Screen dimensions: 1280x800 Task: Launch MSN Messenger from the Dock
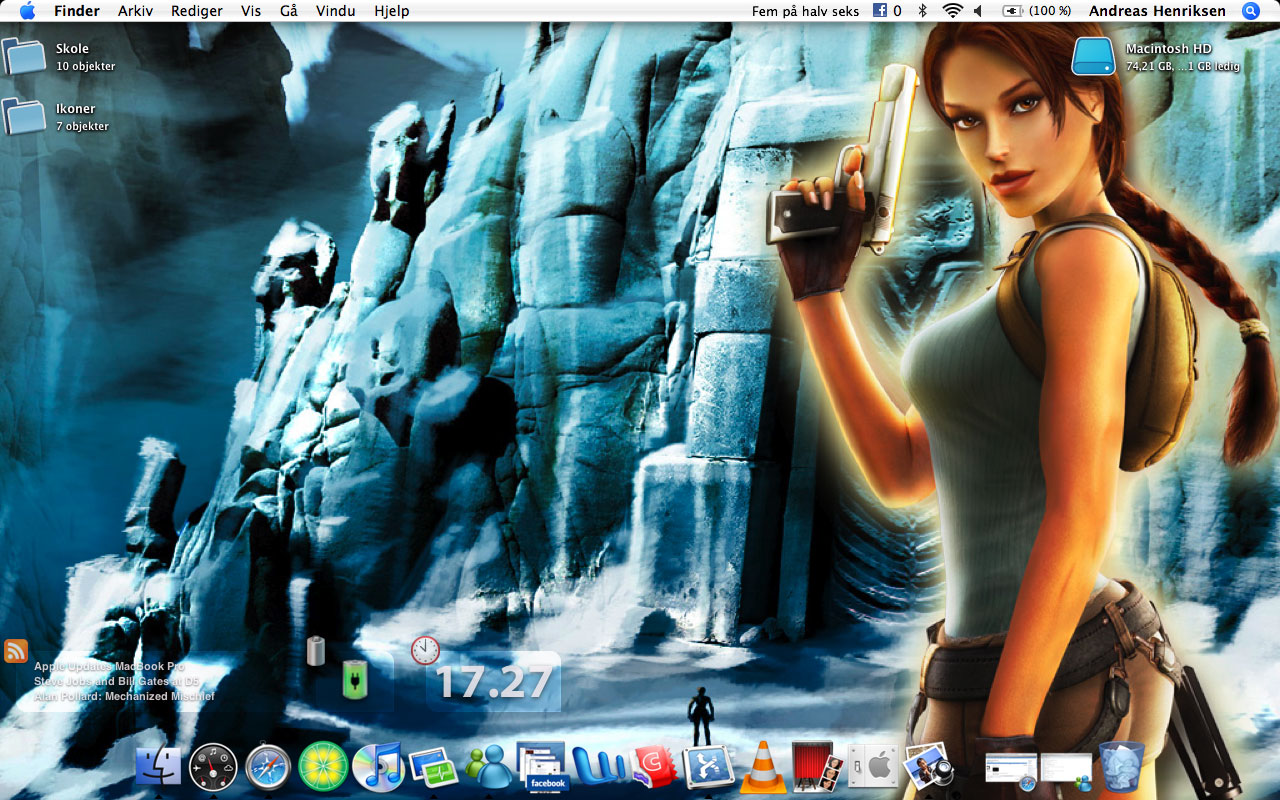click(488, 767)
